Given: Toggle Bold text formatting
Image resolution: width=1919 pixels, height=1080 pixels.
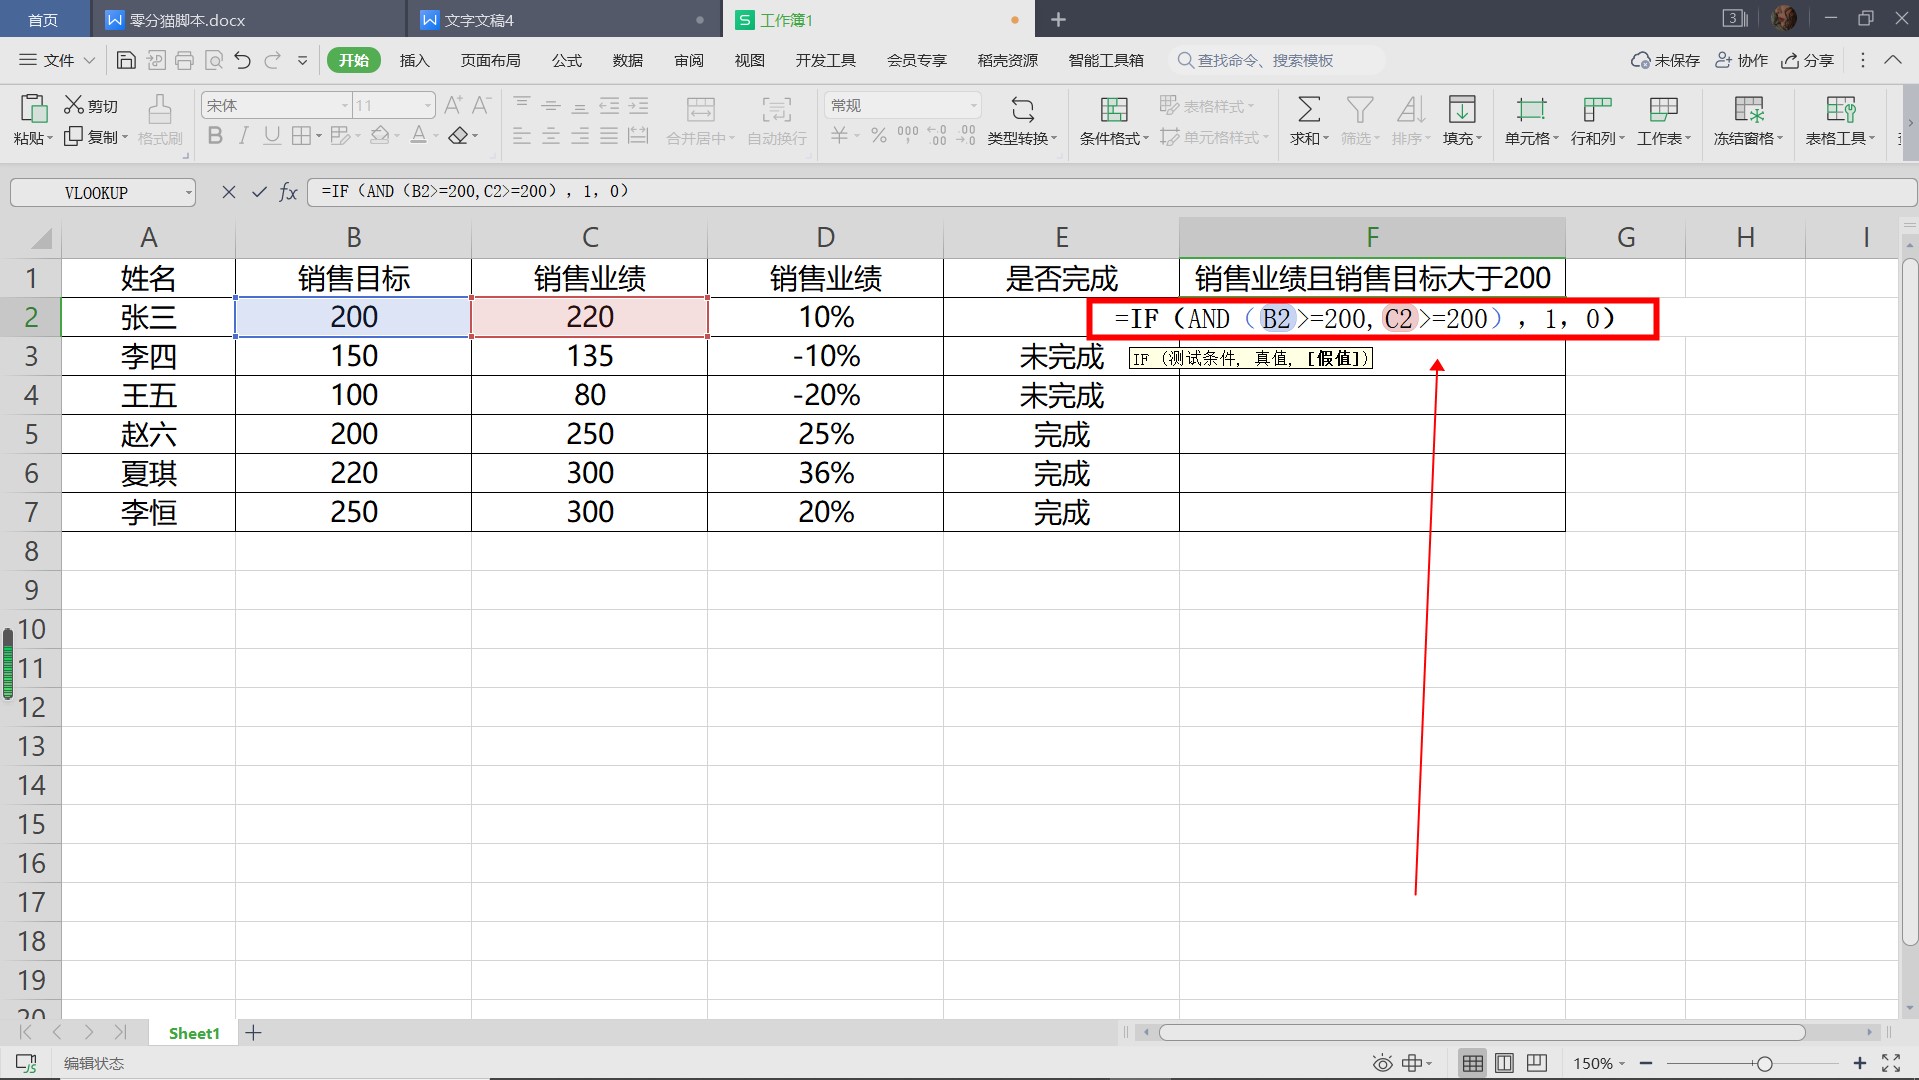Looking at the screenshot, I should 215,136.
